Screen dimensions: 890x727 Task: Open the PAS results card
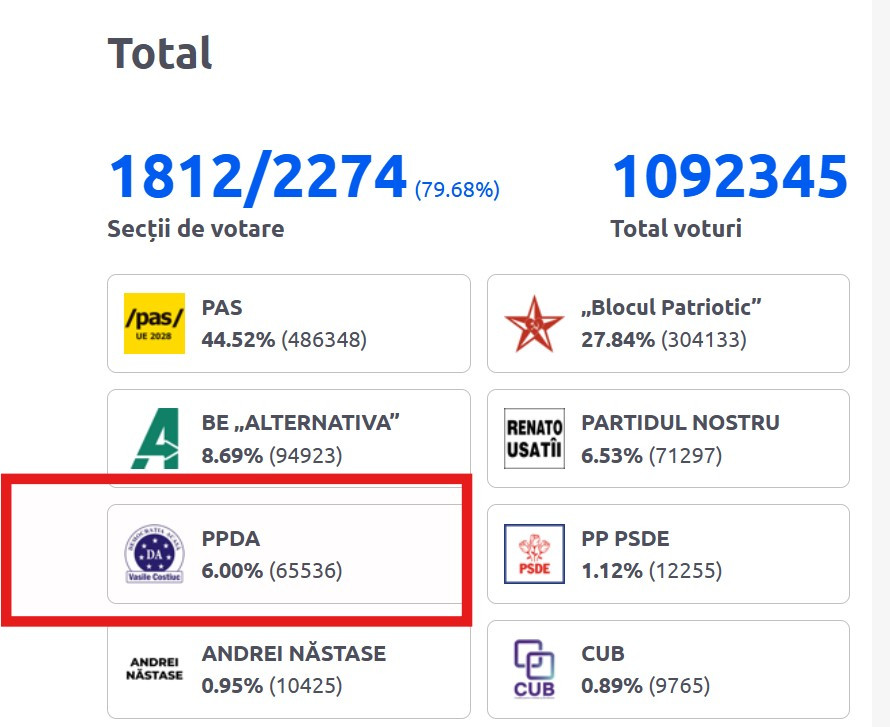[288, 323]
